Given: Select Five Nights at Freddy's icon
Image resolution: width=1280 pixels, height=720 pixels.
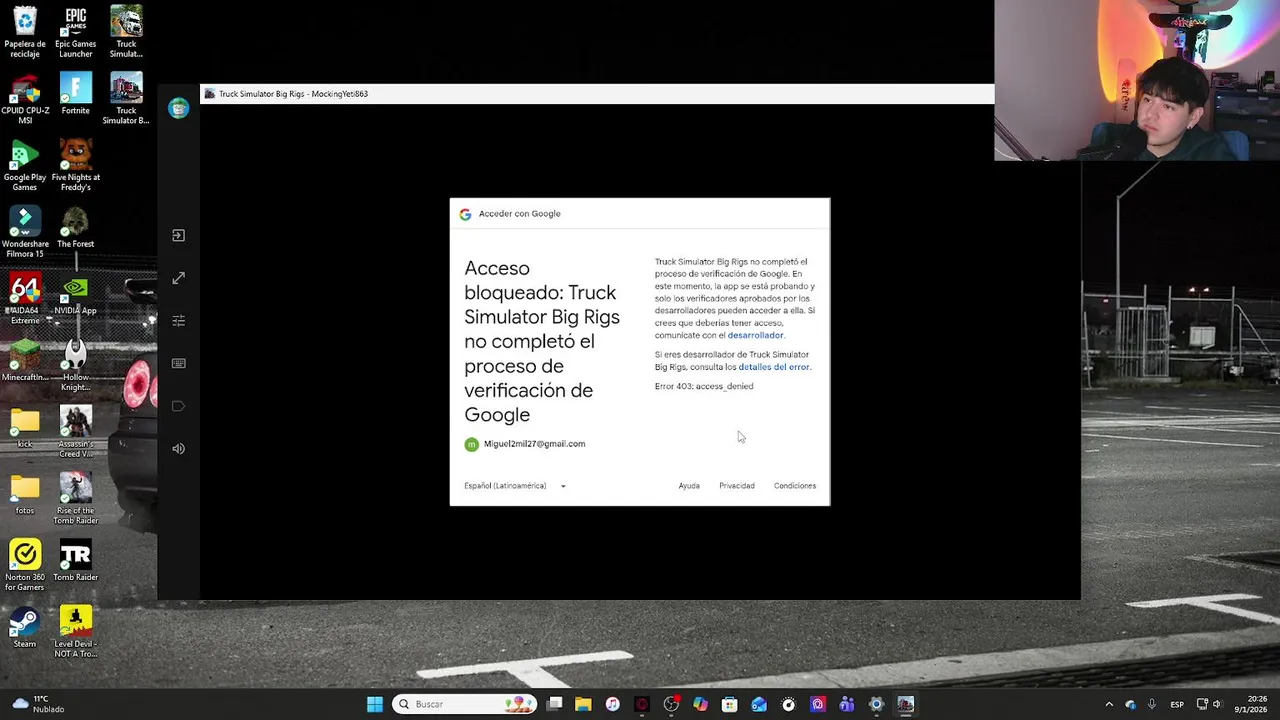Looking at the screenshot, I should 76,165.
